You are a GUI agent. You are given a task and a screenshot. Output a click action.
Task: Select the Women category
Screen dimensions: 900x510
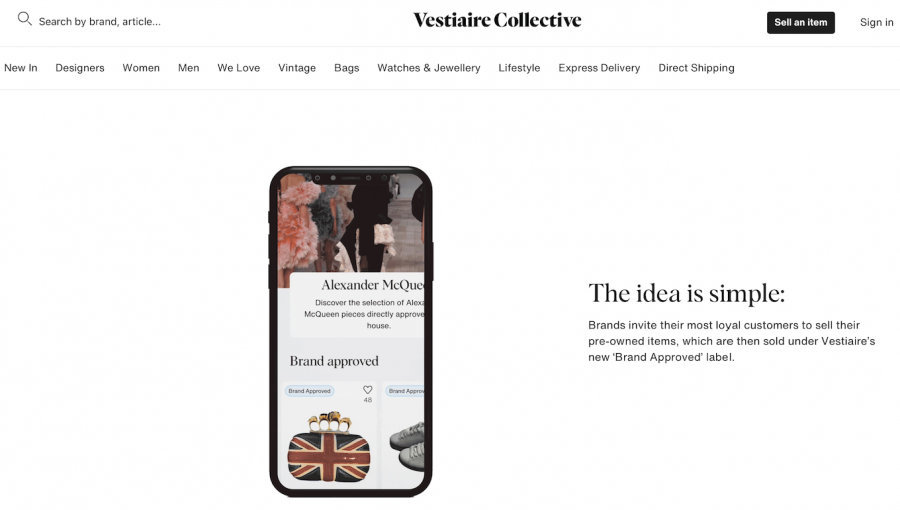[x=141, y=68]
